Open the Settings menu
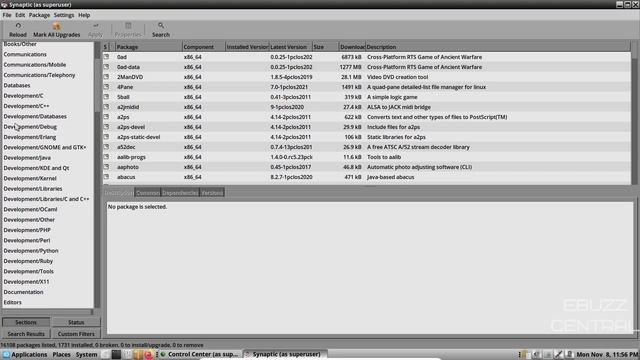The image size is (640, 360). click(x=64, y=15)
